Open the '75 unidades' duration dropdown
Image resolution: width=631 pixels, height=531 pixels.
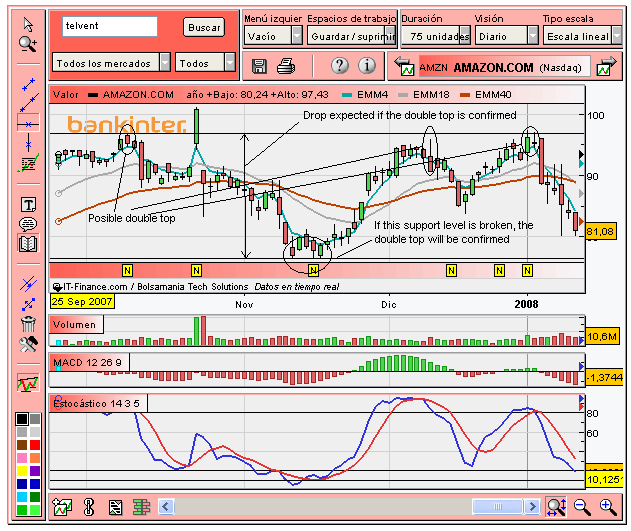(x=436, y=36)
